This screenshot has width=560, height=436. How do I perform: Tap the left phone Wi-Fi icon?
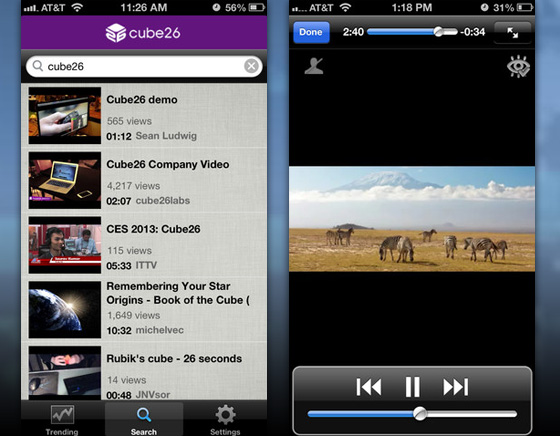point(77,7)
